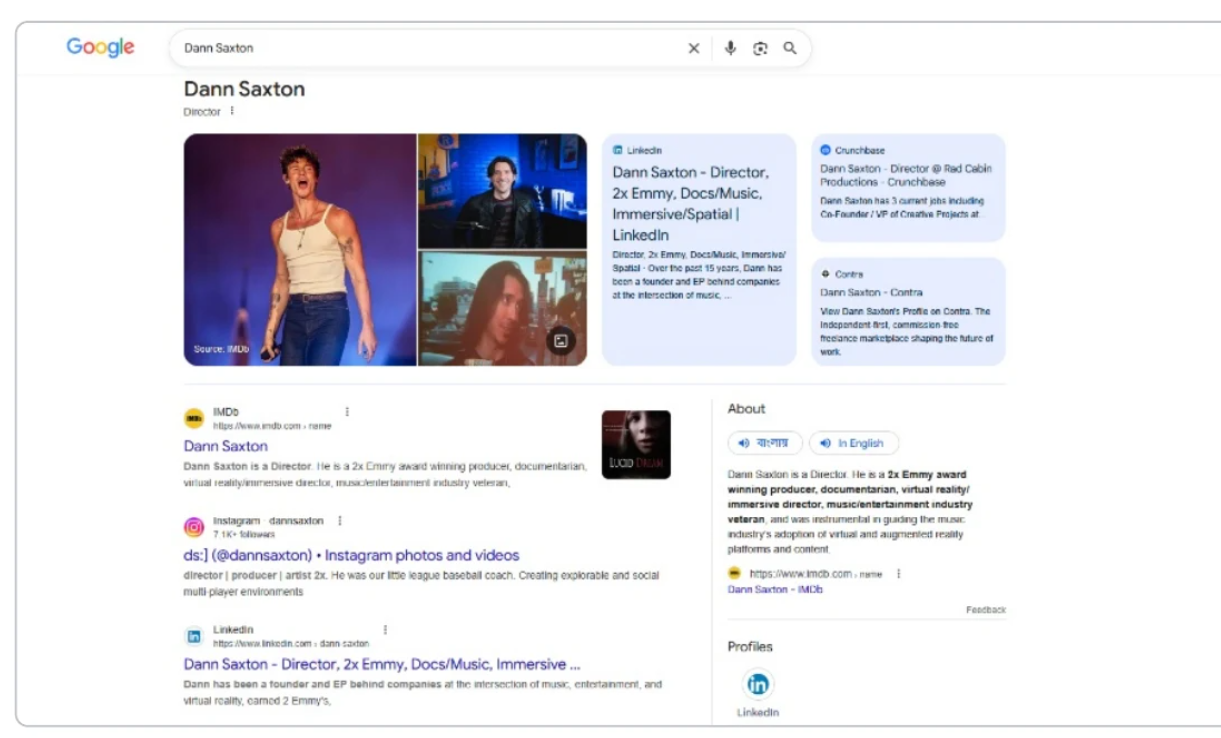The height and width of the screenshot is (738, 1221).
Task: Play About text in Bengali button
Action: click(765, 443)
